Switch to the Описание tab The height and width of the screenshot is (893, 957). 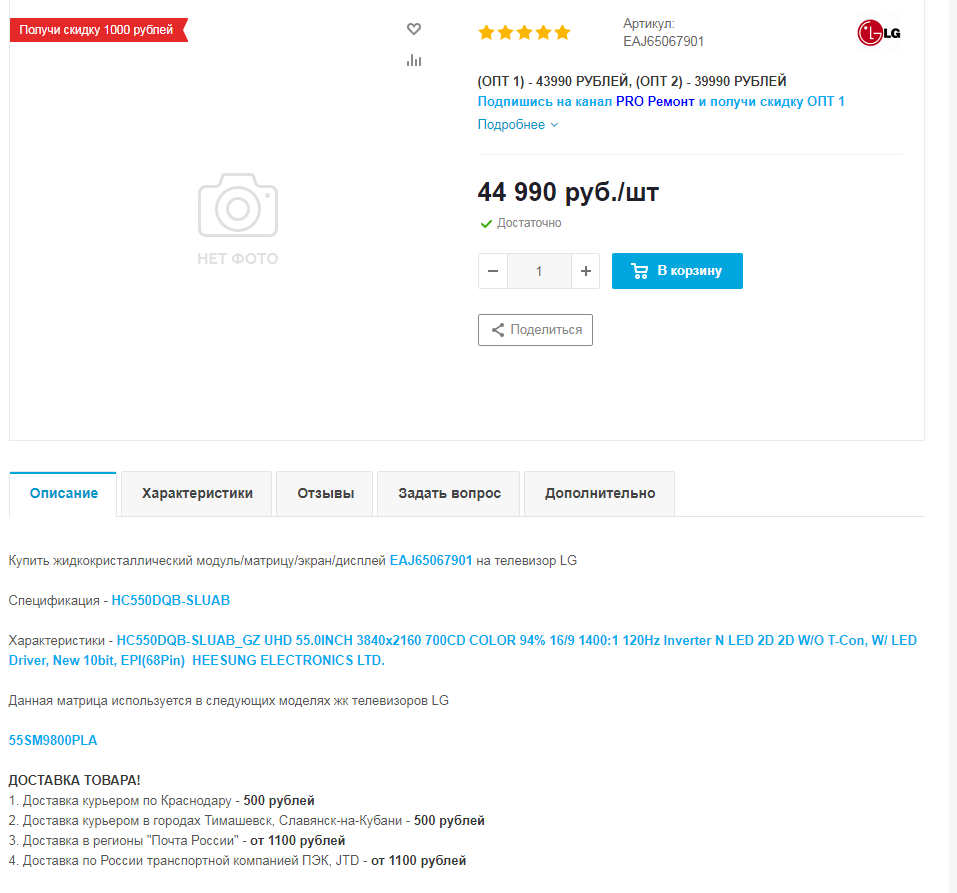coord(64,494)
